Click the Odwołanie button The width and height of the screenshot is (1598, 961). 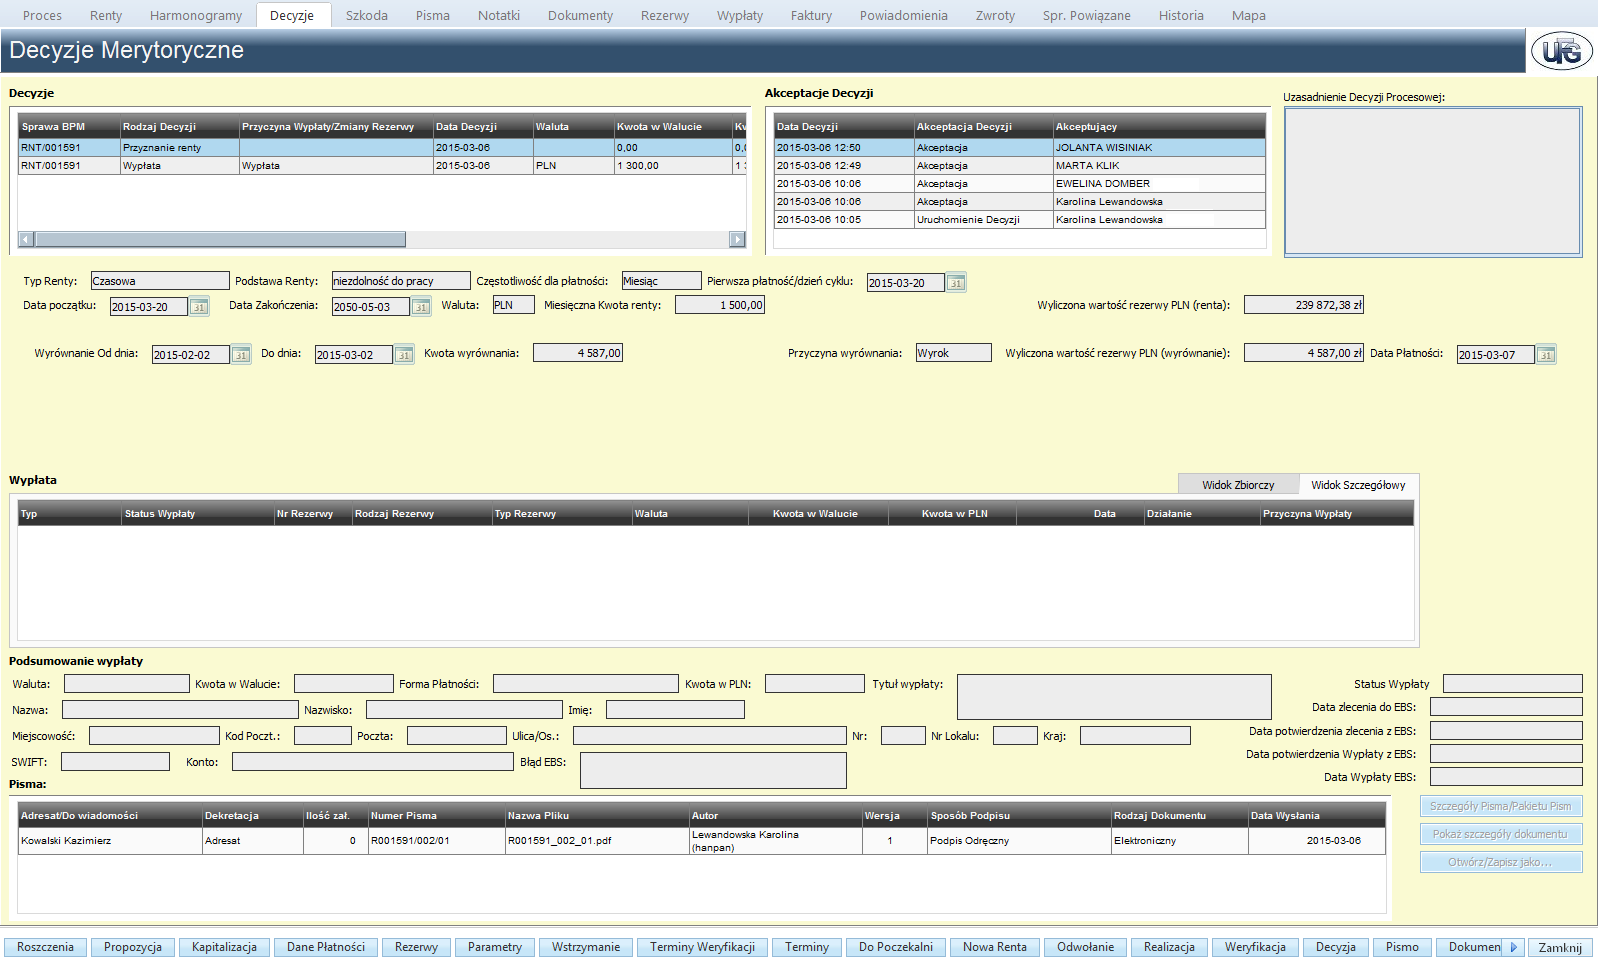(x=1085, y=947)
